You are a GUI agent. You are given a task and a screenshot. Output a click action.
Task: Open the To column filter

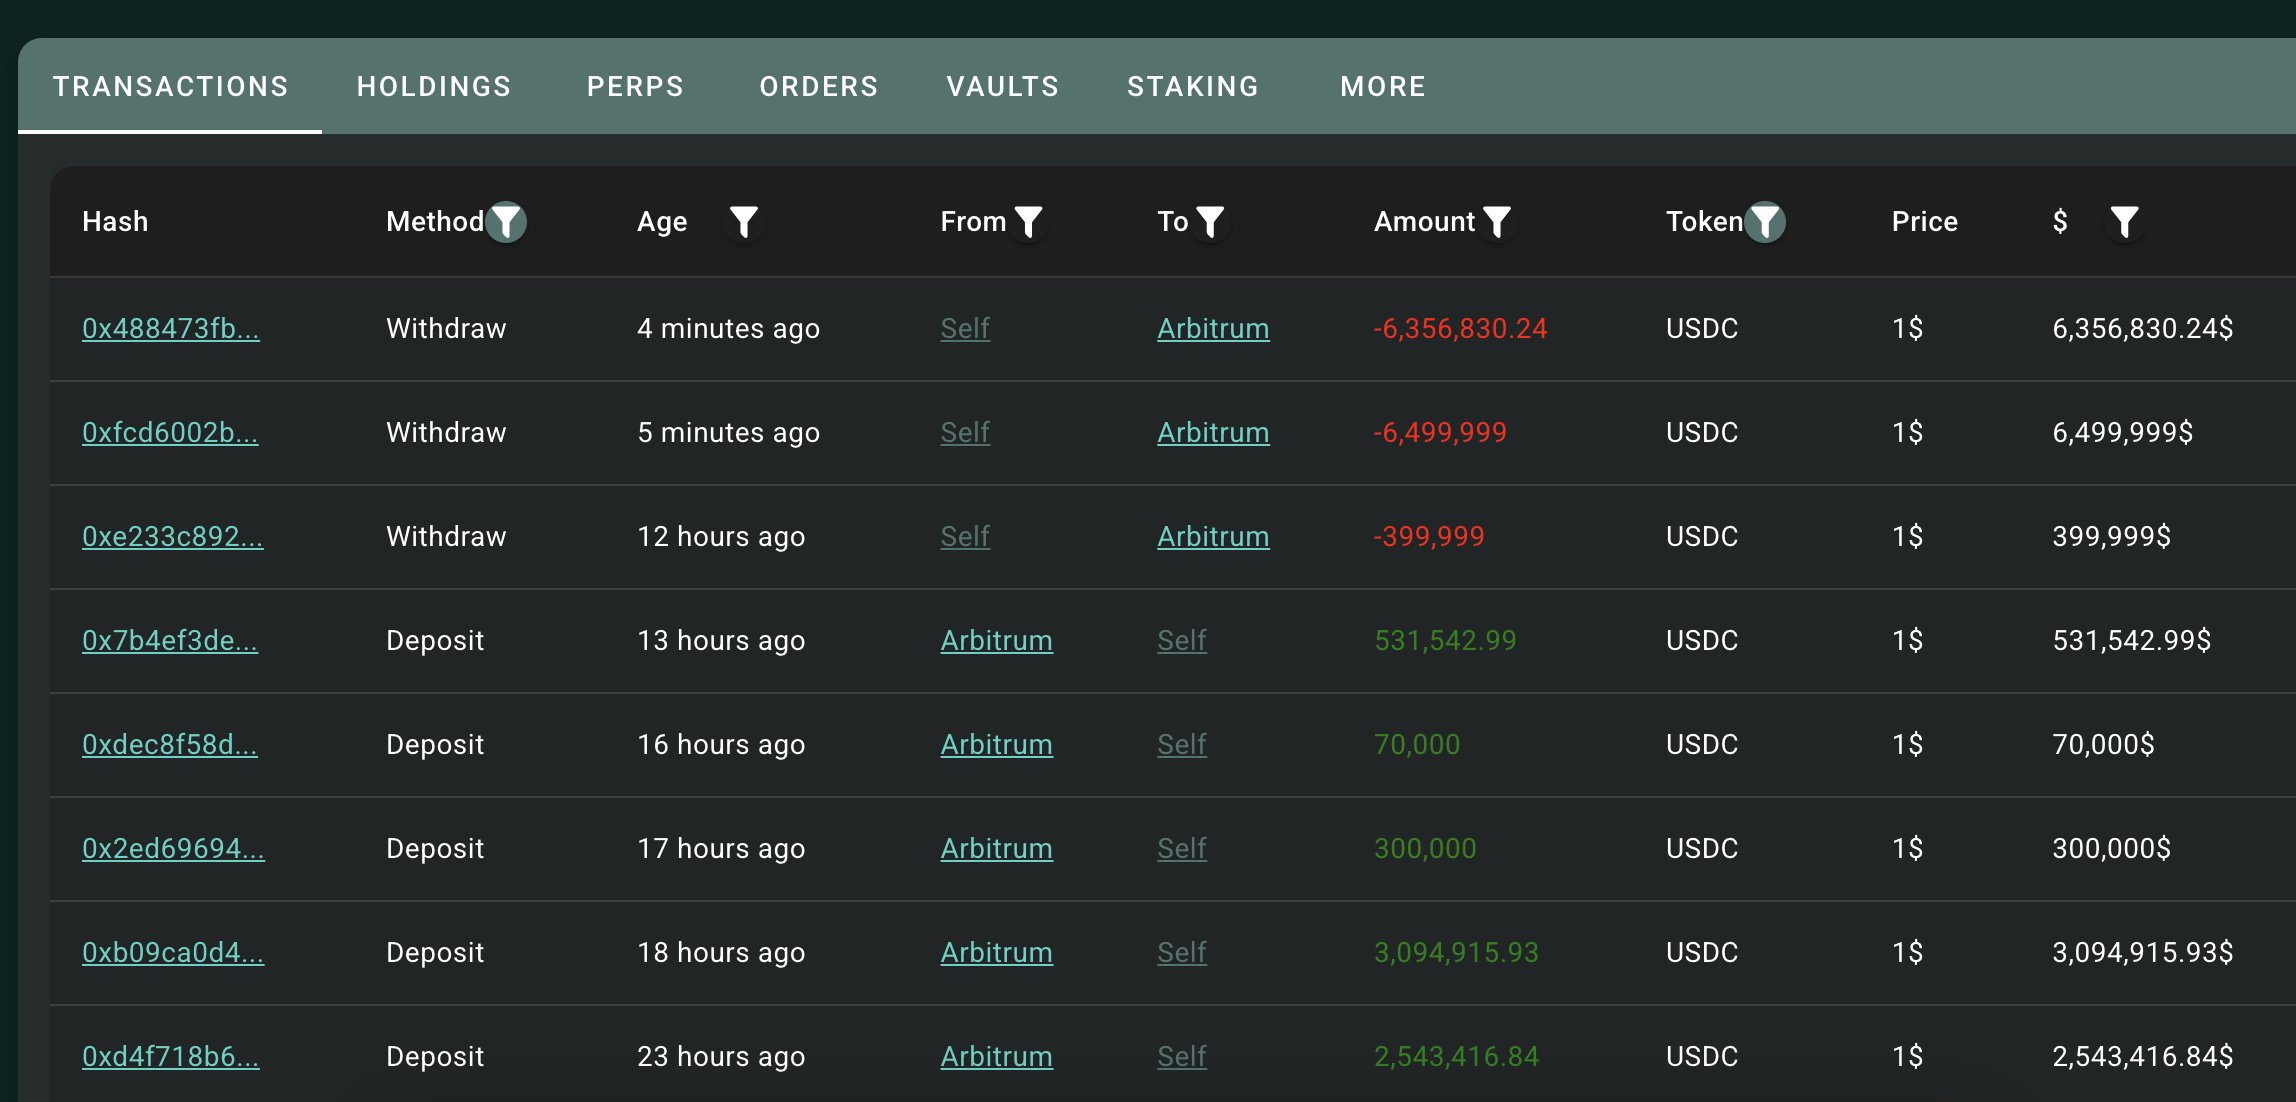coord(1210,221)
